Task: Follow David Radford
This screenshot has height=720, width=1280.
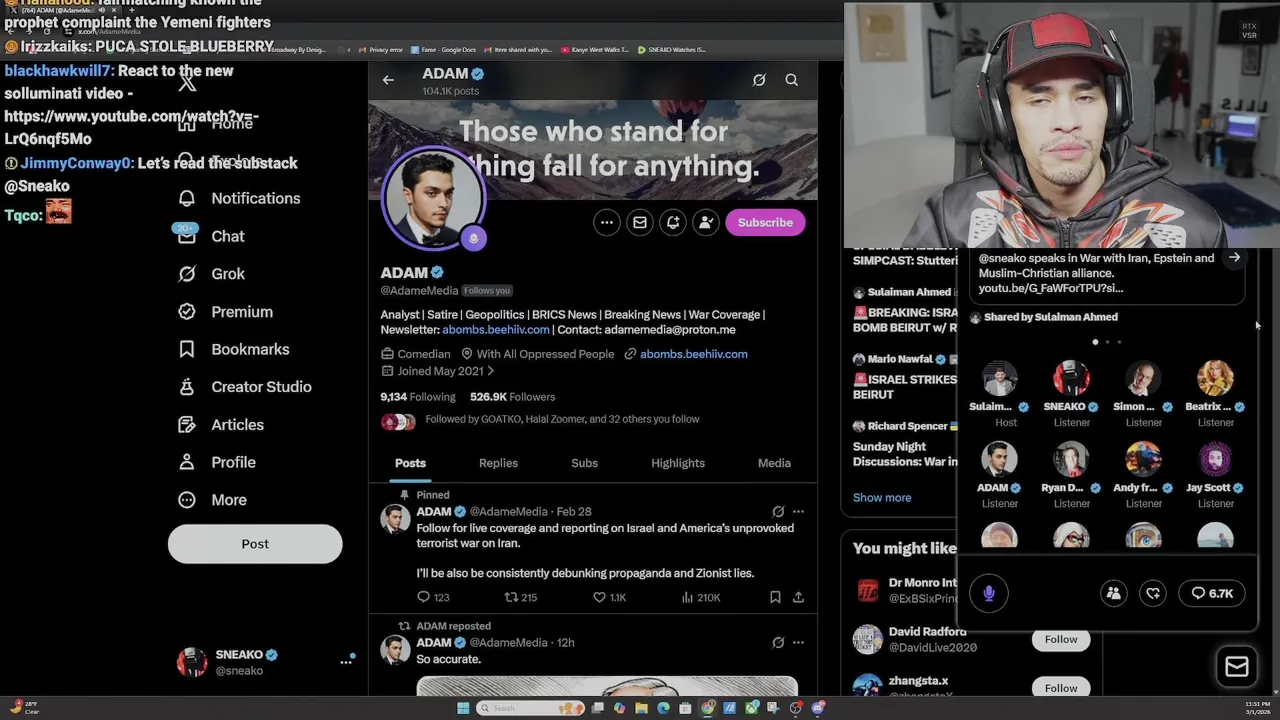Action: coord(1061,639)
